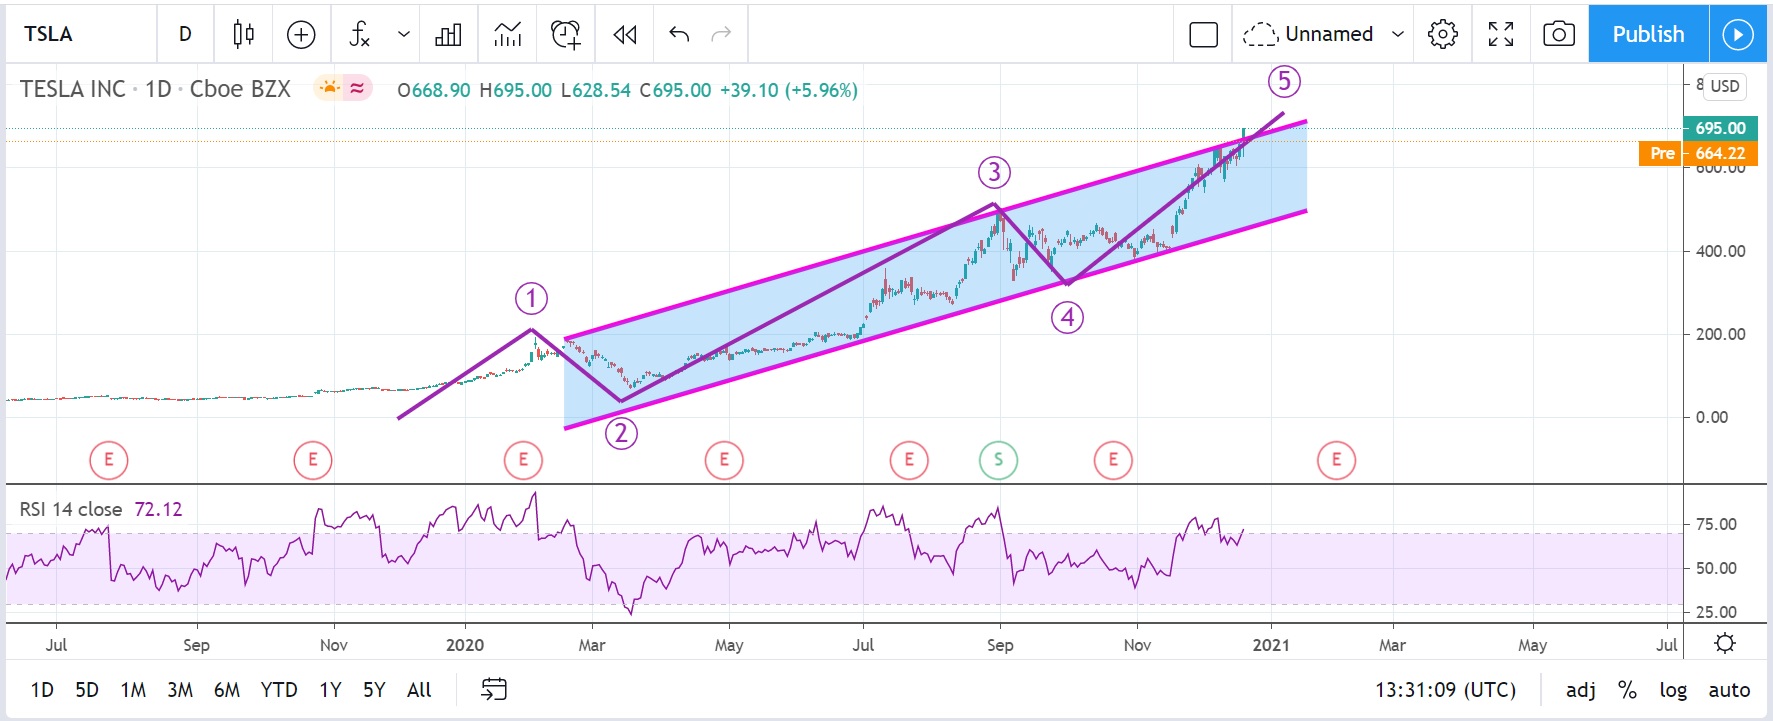Select Elliott wave label 2
The width and height of the screenshot is (1773, 721).
(x=621, y=433)
